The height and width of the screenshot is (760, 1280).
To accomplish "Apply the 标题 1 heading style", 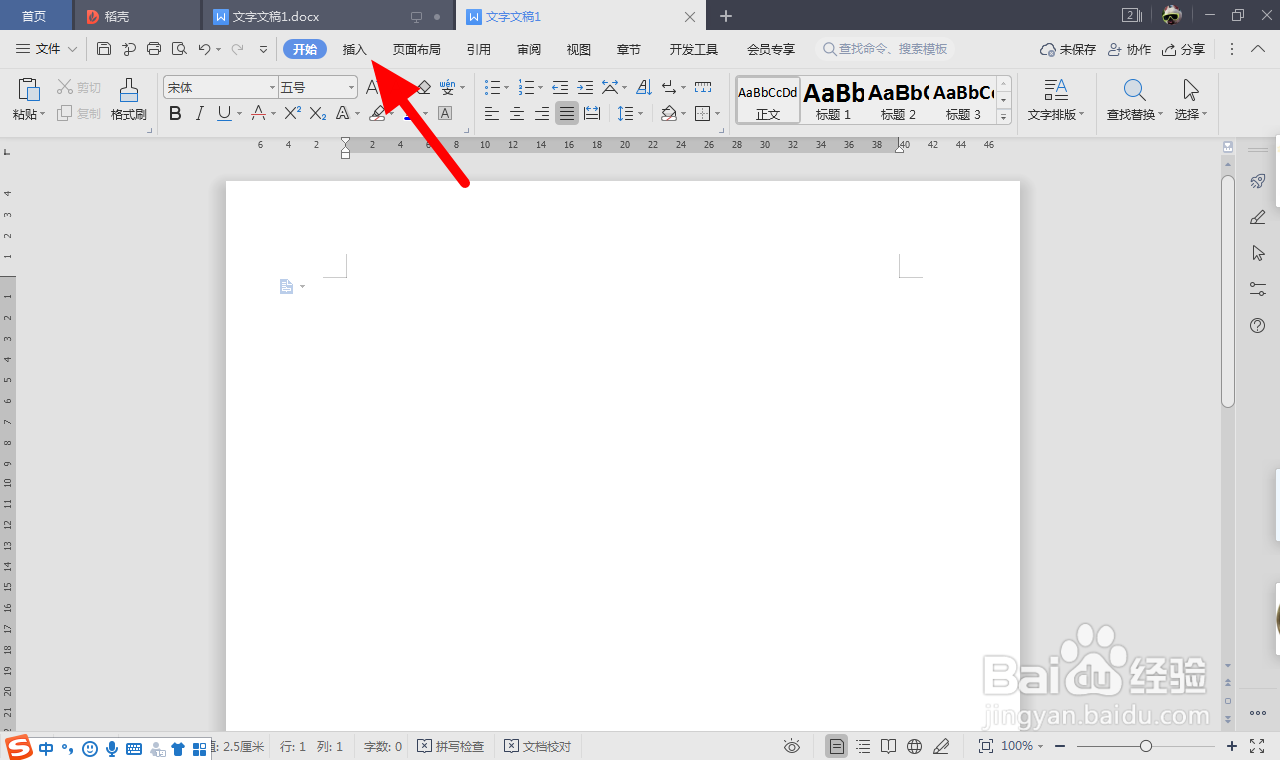I will (x=833, y=100).
